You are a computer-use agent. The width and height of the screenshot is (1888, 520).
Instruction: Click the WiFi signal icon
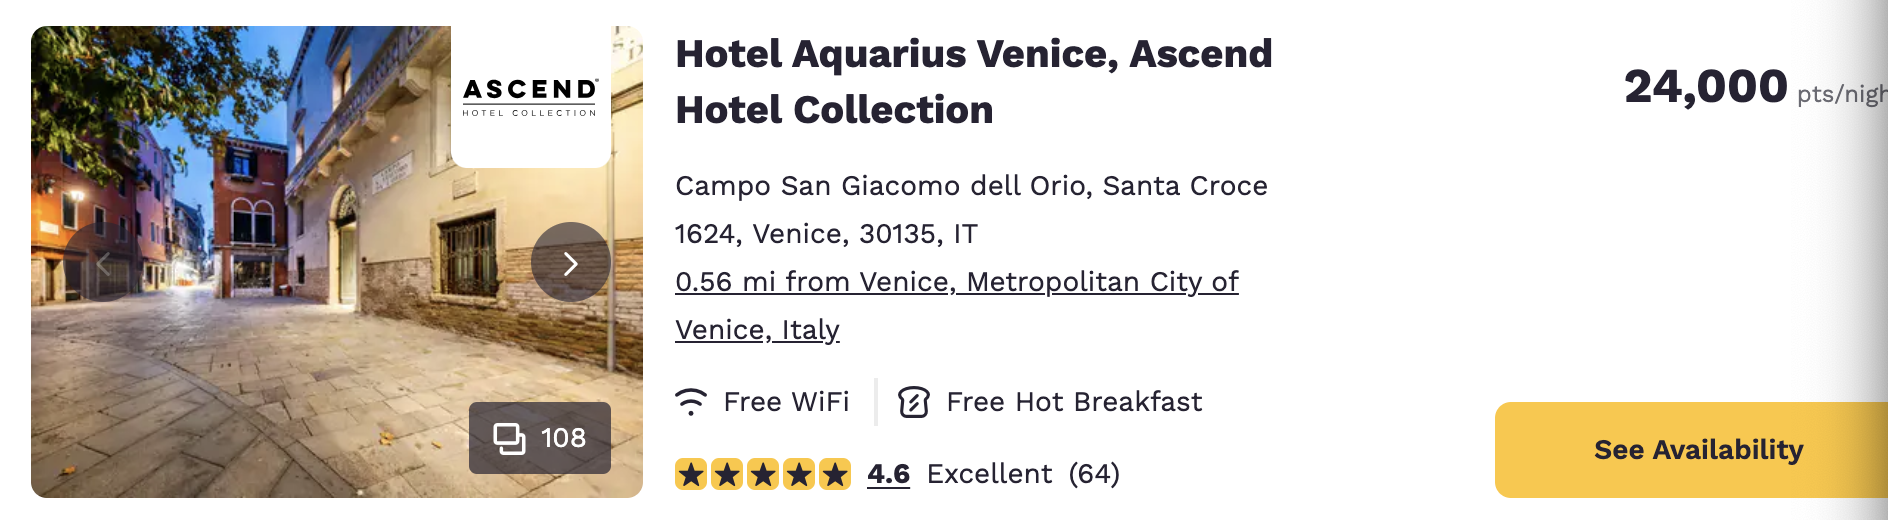(691, 402)
